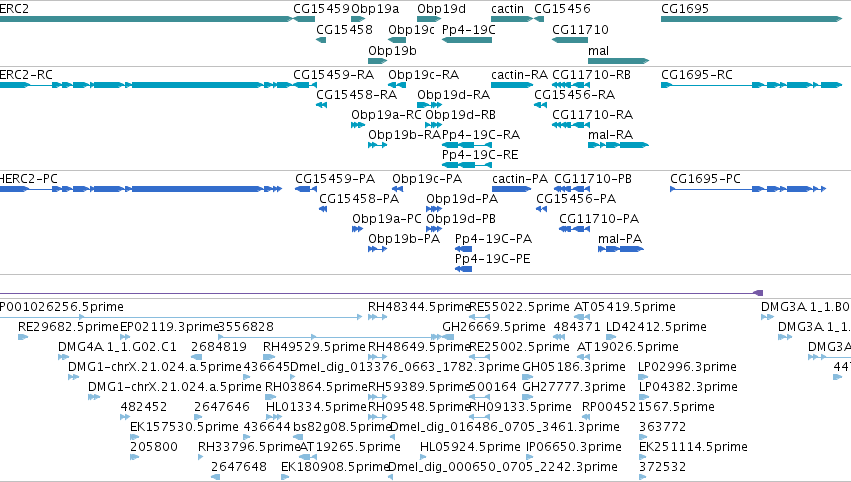Select the CG15459 gene label

[x=321, y=9]
